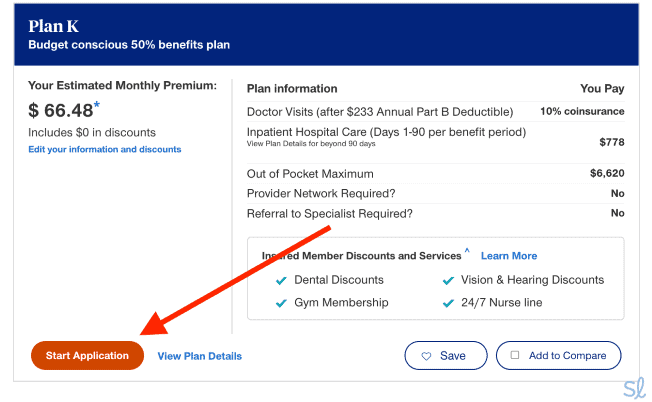Open the View Plan Details link
The image size is (652, 402).
tap(199, 356)
